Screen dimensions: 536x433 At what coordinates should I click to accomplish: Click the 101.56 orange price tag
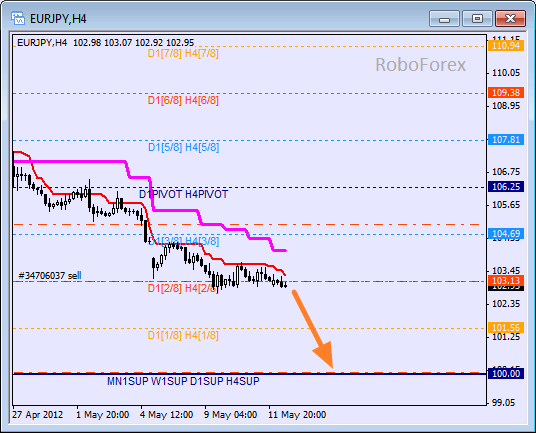pos(506,328)
